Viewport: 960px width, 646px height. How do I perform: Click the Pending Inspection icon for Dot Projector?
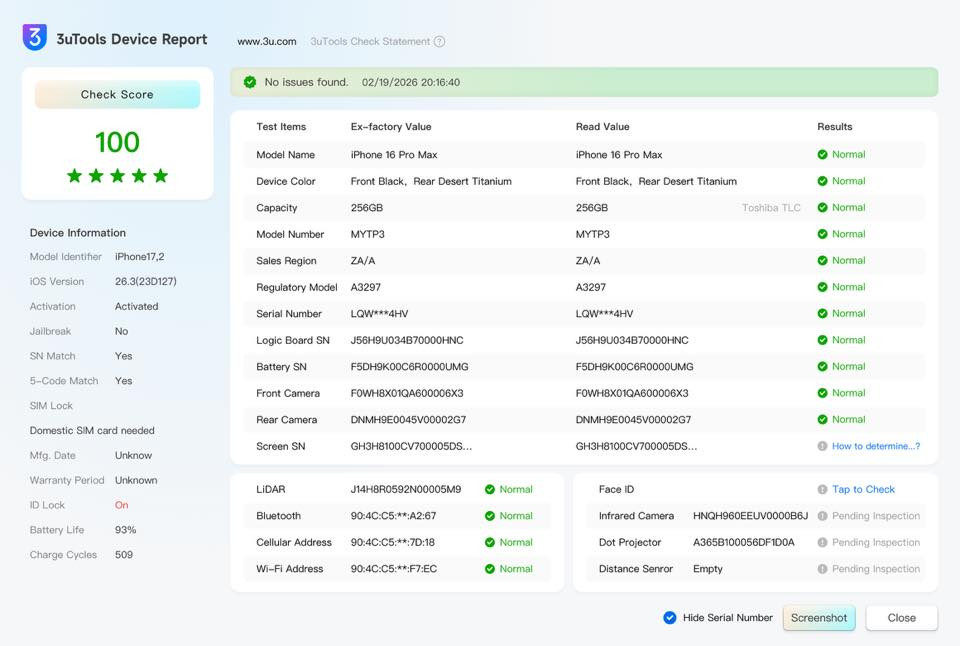(x=822, y=543)
